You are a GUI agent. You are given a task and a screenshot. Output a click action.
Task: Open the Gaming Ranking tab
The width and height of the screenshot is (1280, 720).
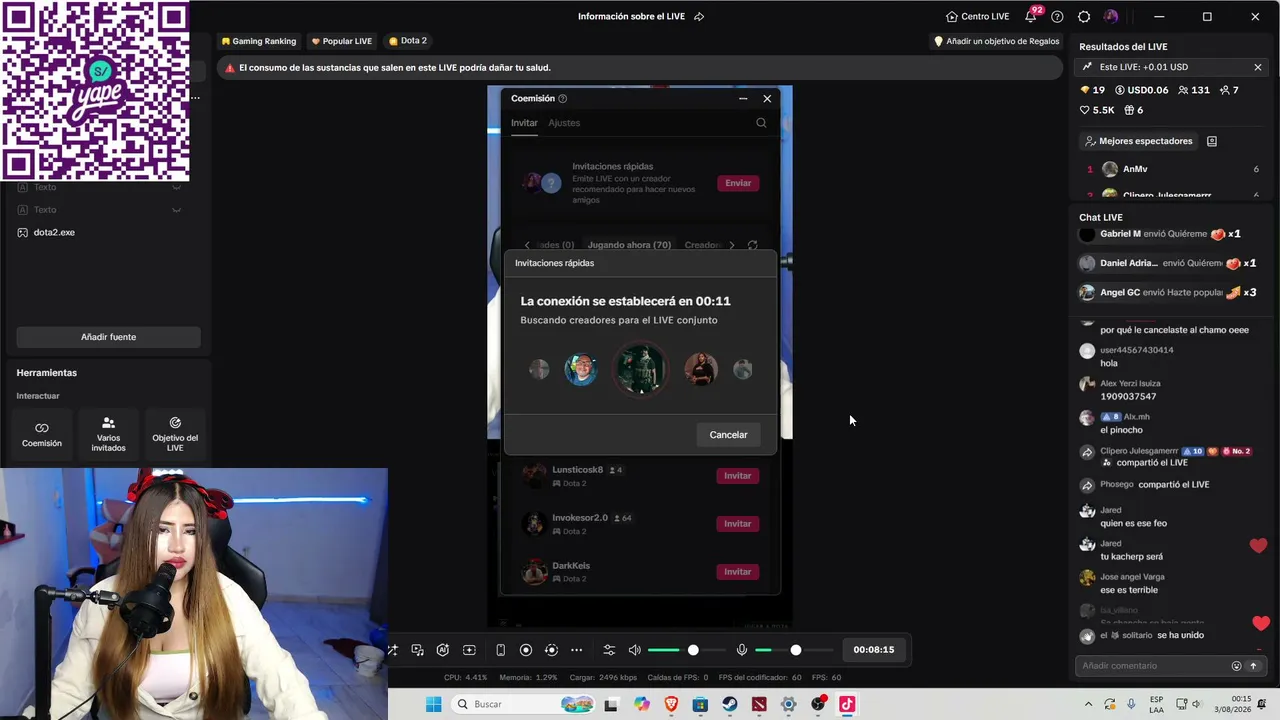click(259, 41)
